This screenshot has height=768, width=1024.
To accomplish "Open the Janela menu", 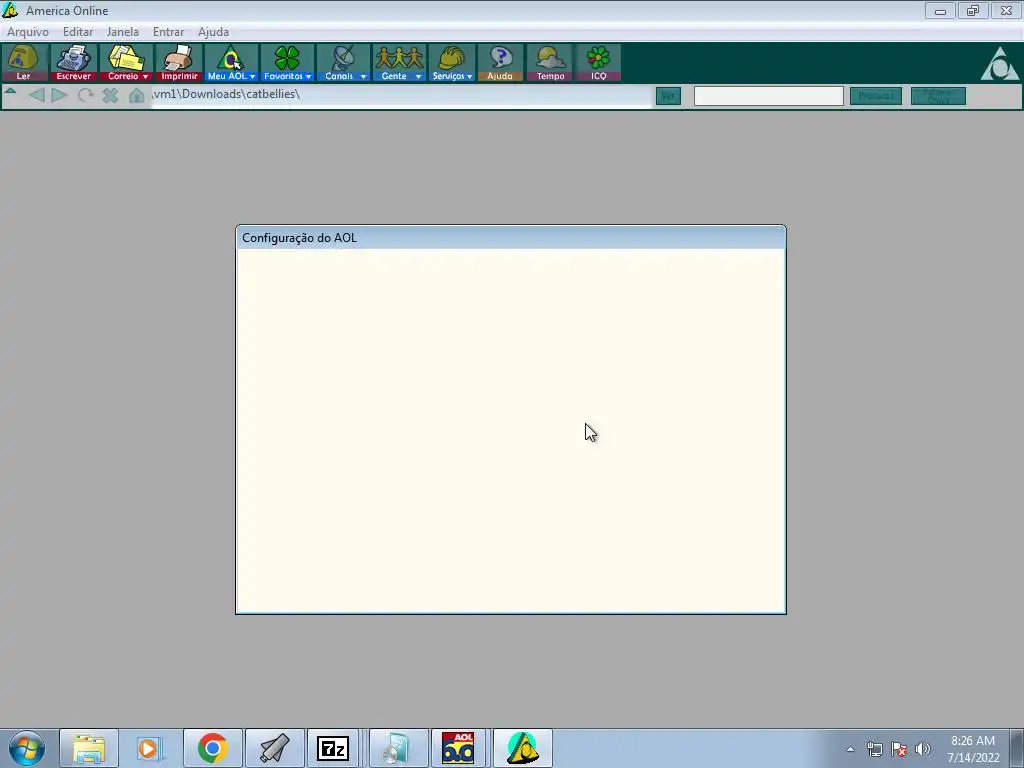I will click(123, 31).
